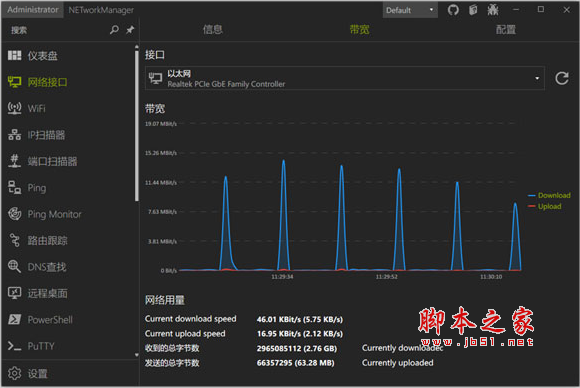Switch to the 配置 tab
This screenshot has width=580, height=388.
point(506,29)
